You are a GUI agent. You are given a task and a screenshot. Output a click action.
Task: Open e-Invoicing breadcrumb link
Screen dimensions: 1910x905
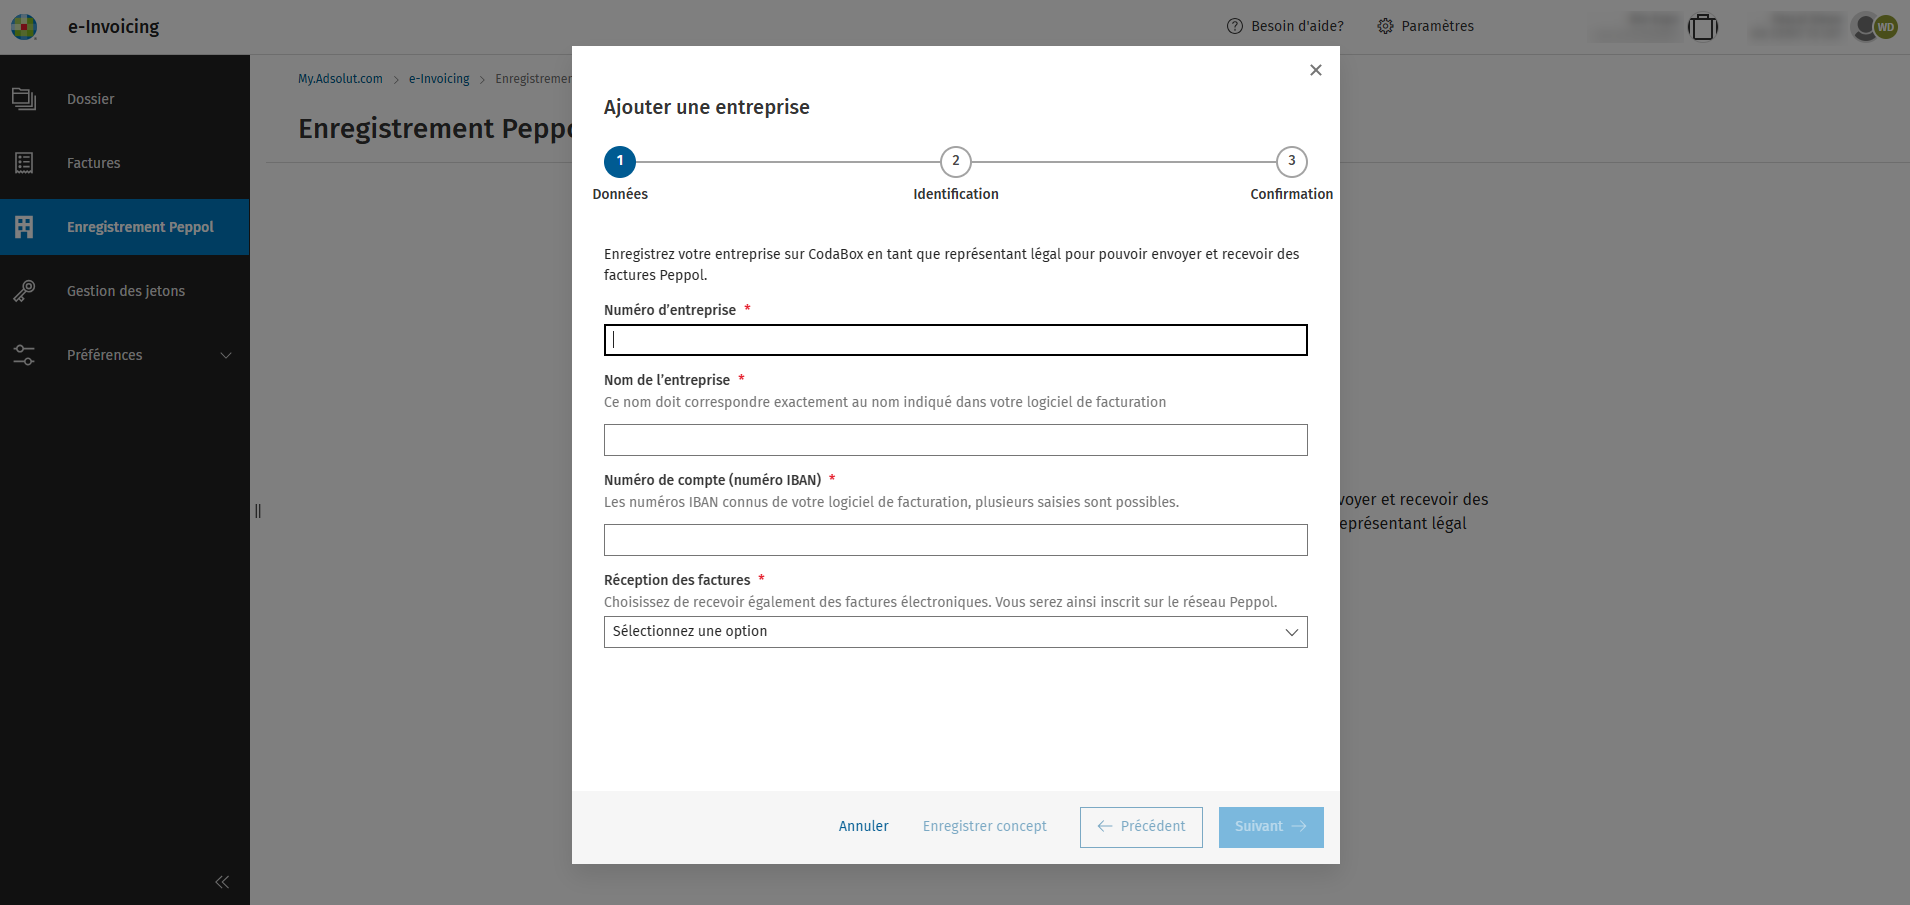[x=439, y=79]
